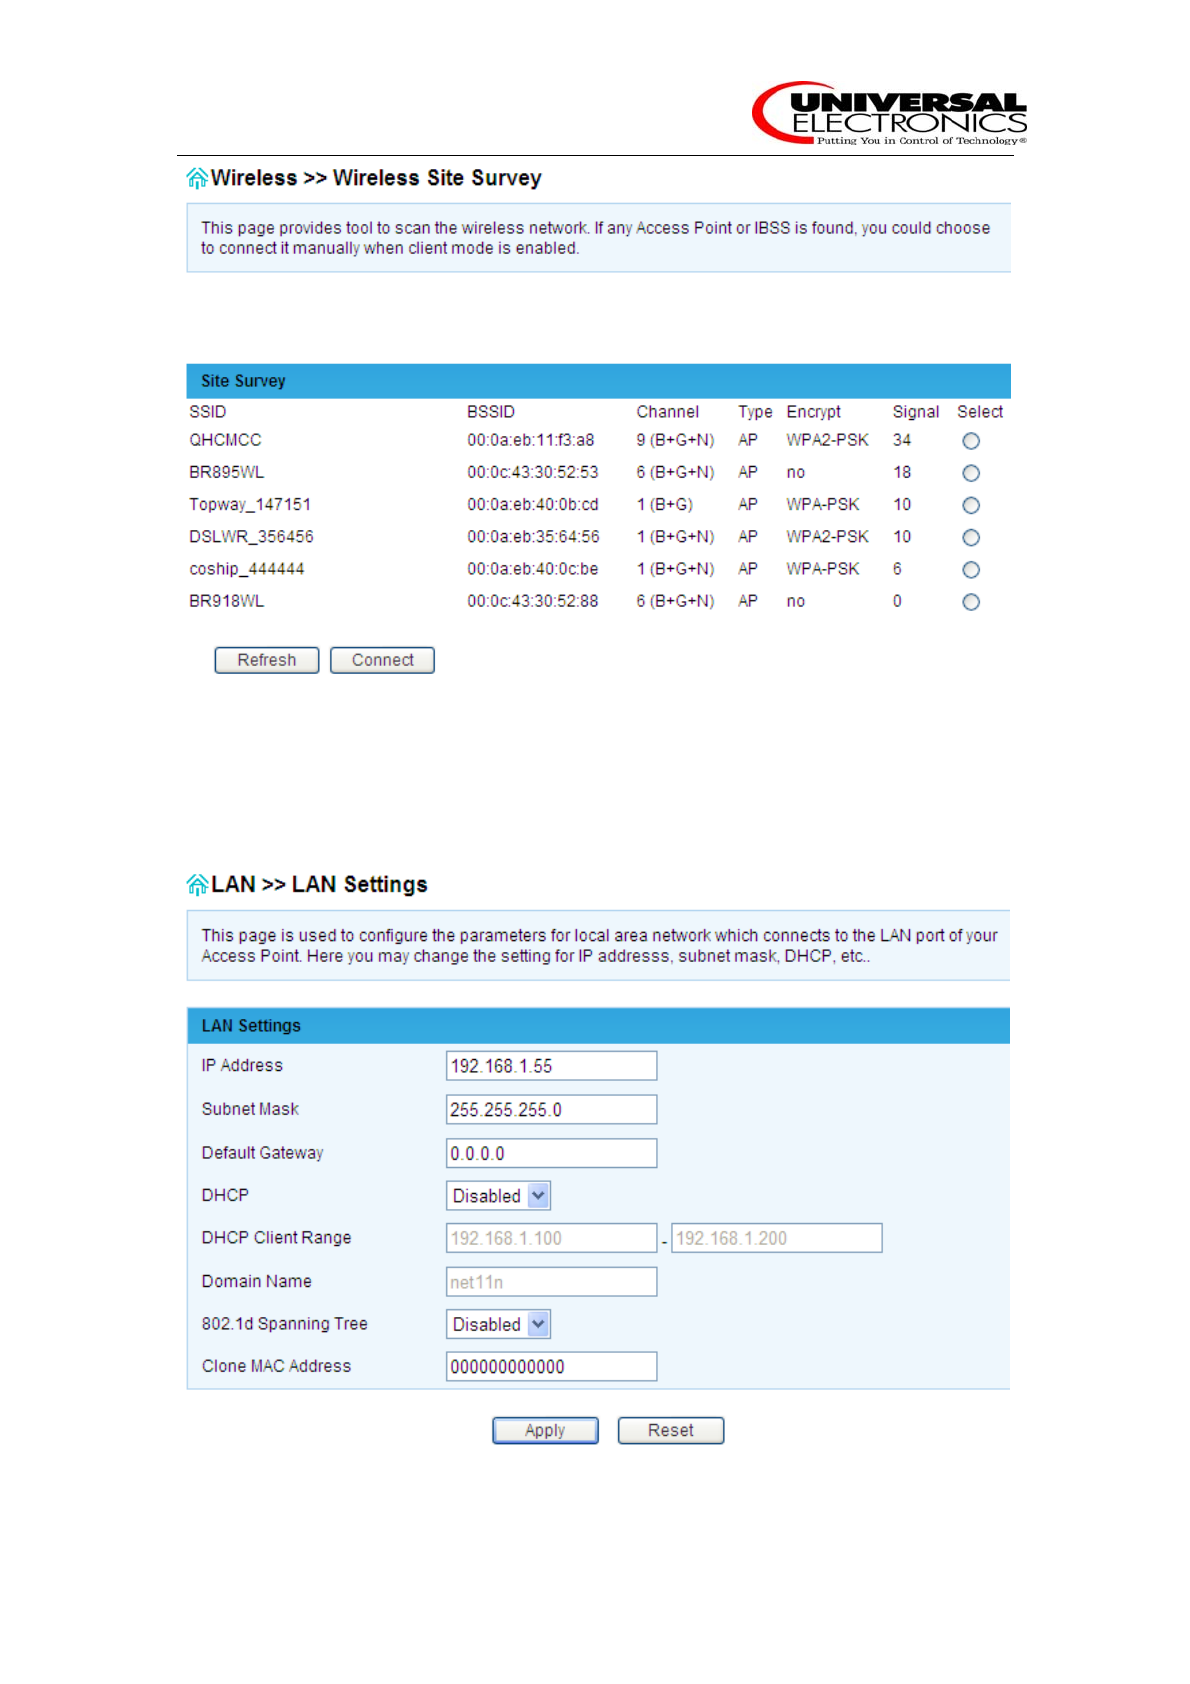Click the Apply button
Viewport: 1190px width, 1684px height.
click(545, 1430)
